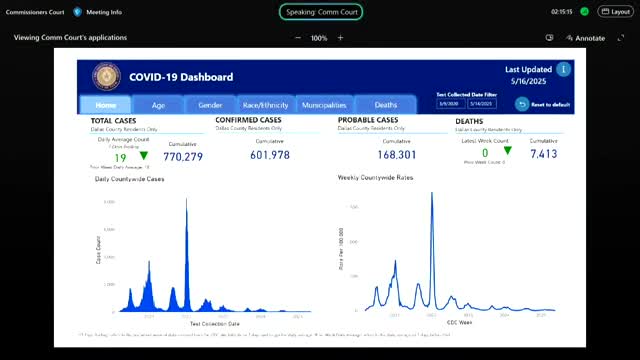Click the green connection status icon
Image resolution: width=640 pixels, height=360 pixels.
(584, 12)
